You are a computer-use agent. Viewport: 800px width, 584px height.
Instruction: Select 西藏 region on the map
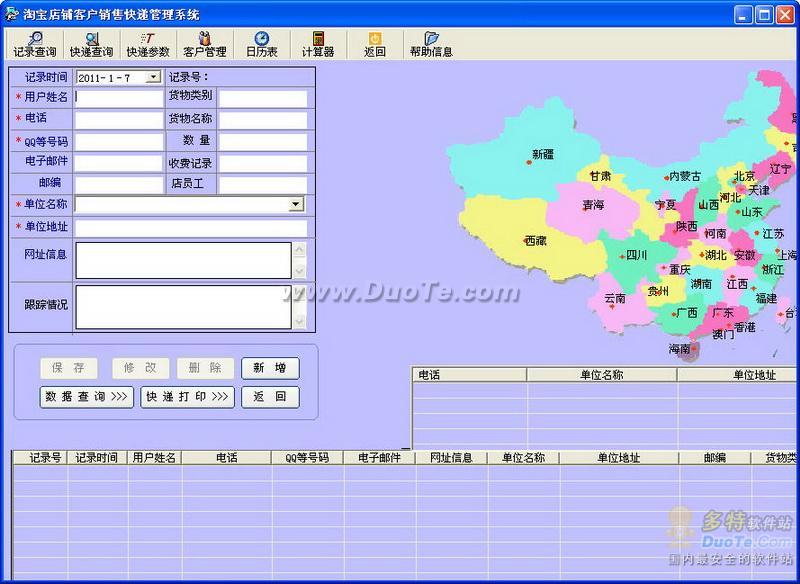point(535,240)
